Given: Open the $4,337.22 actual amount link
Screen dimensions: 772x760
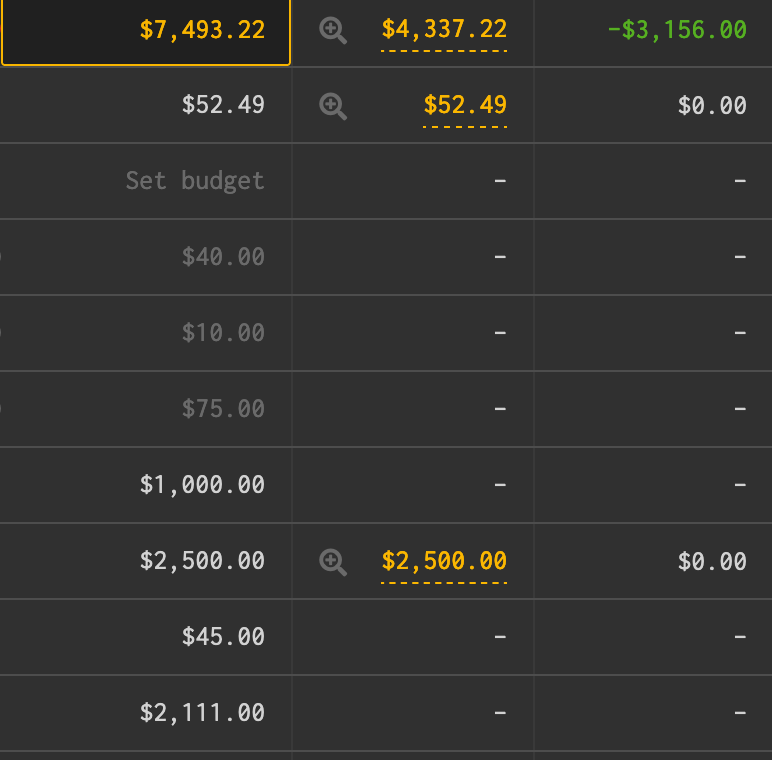Looking at the screenshot, I should [x=444, y=30].
